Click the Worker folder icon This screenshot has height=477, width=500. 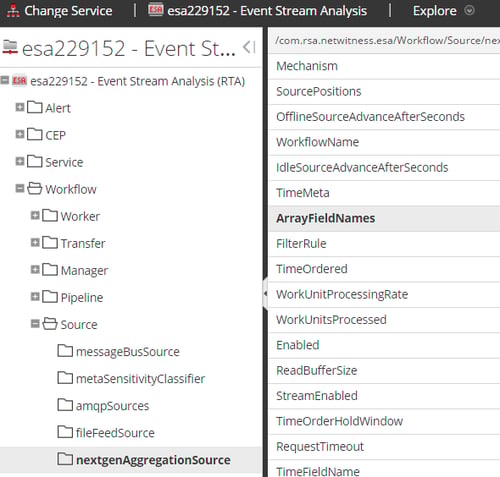coord(50,215)
